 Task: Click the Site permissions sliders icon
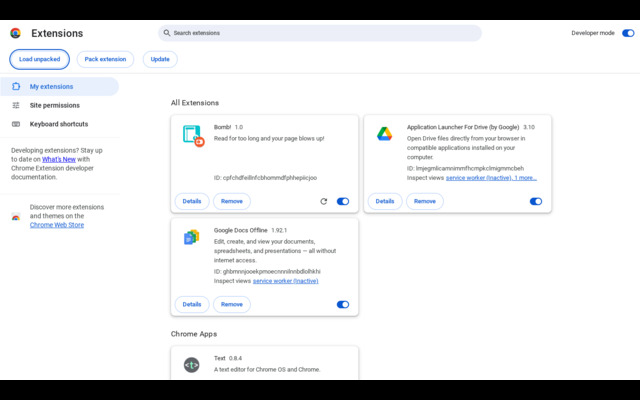pyautogui.click(x=16, y=105)
